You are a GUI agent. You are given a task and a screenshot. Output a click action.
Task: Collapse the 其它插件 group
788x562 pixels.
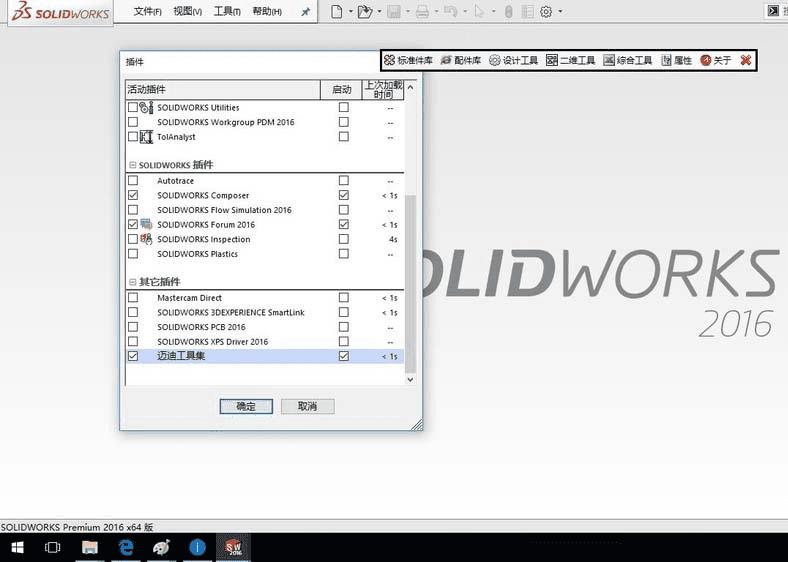pos(133,282)
